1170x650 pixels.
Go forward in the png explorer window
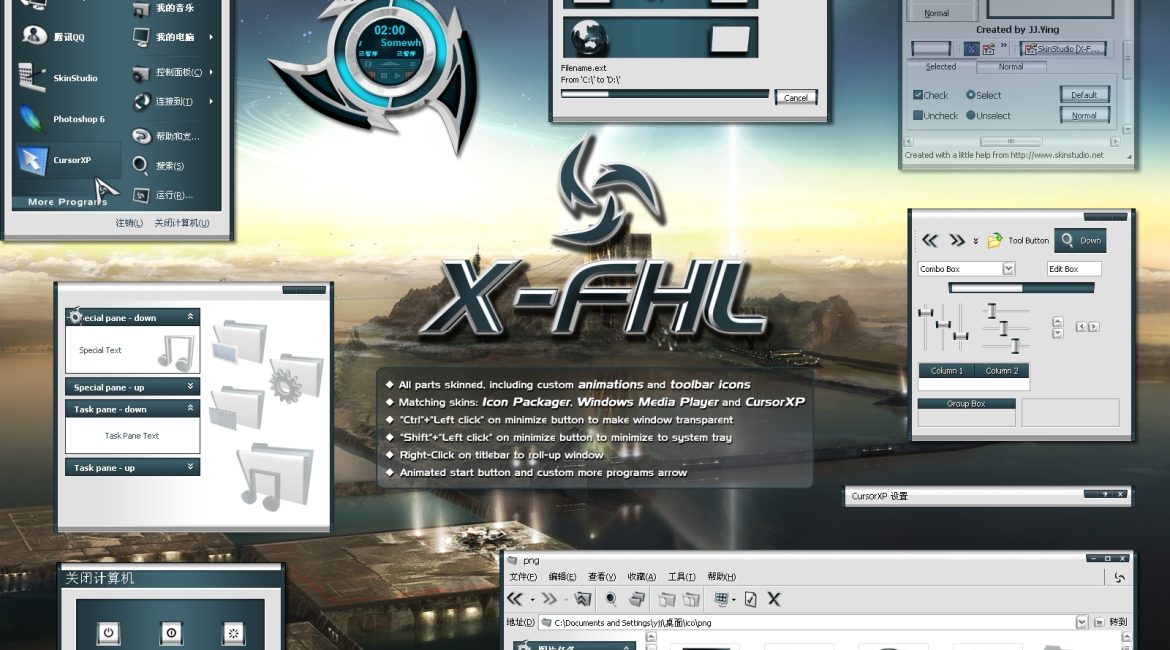point(550,599)
